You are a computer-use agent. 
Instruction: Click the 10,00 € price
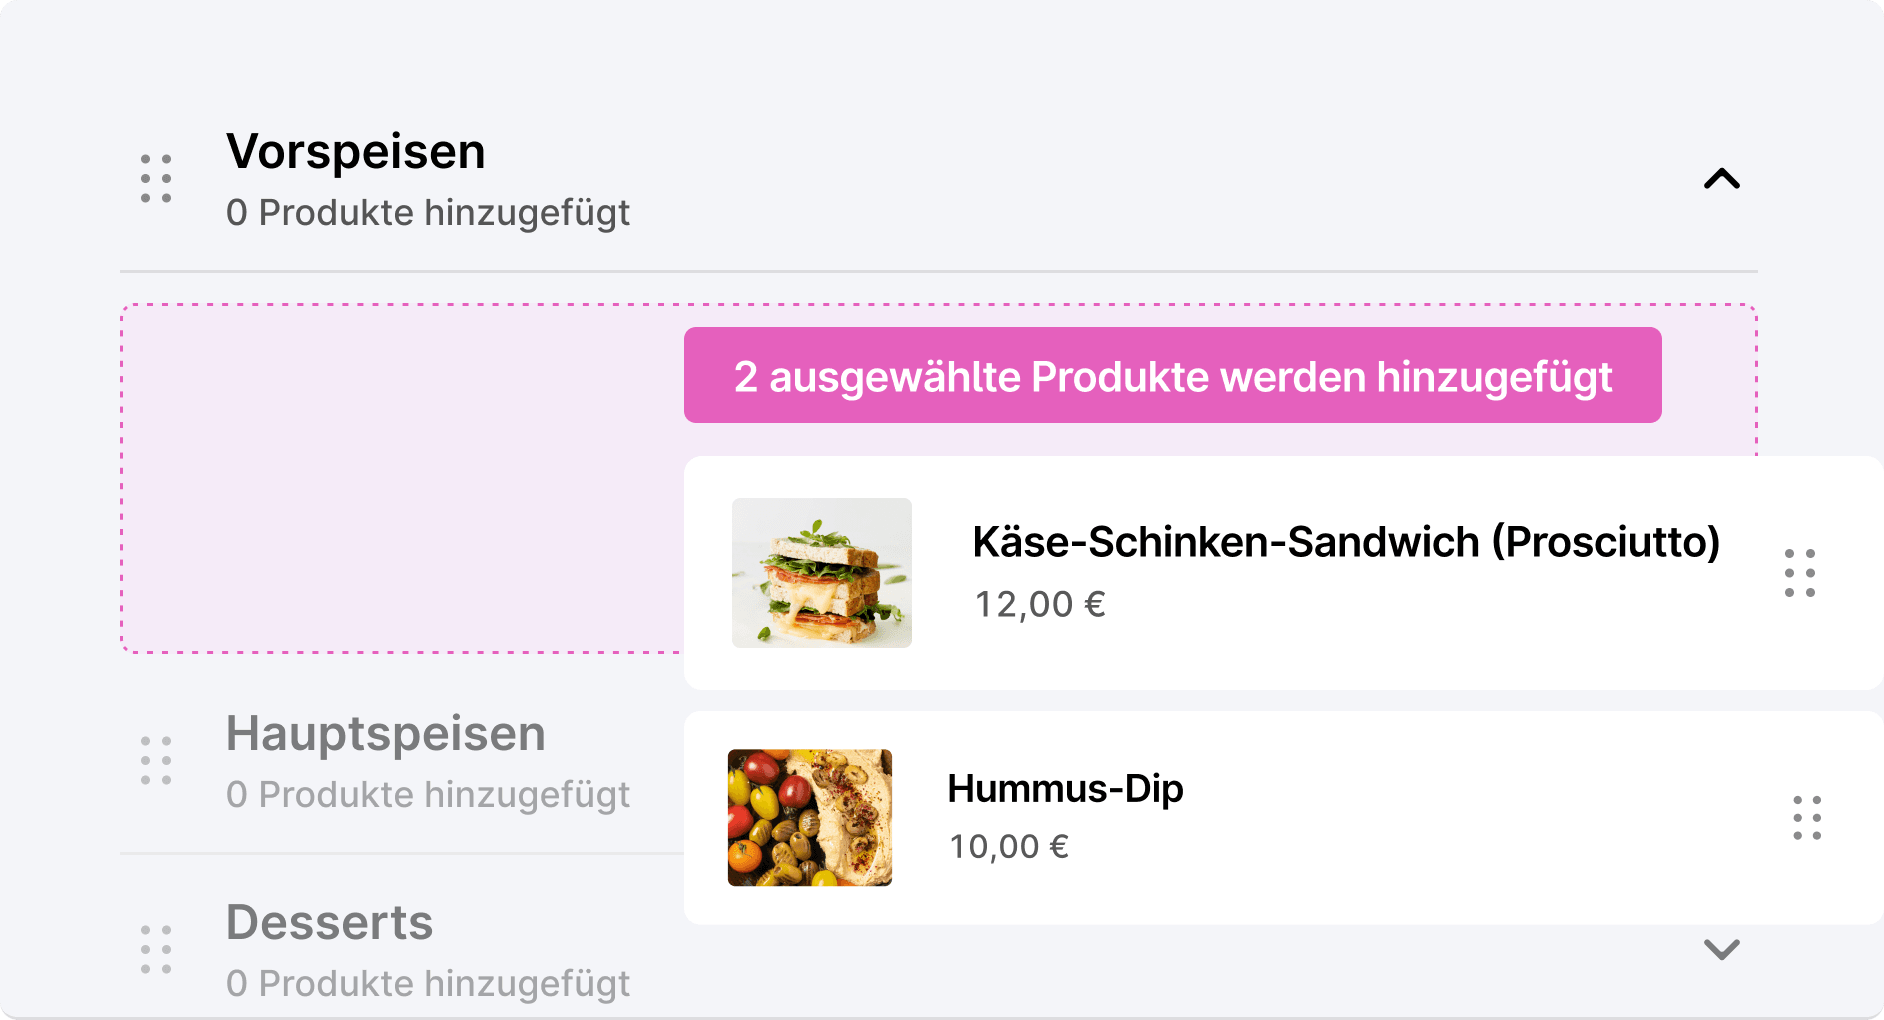(x=1009, y=847)
